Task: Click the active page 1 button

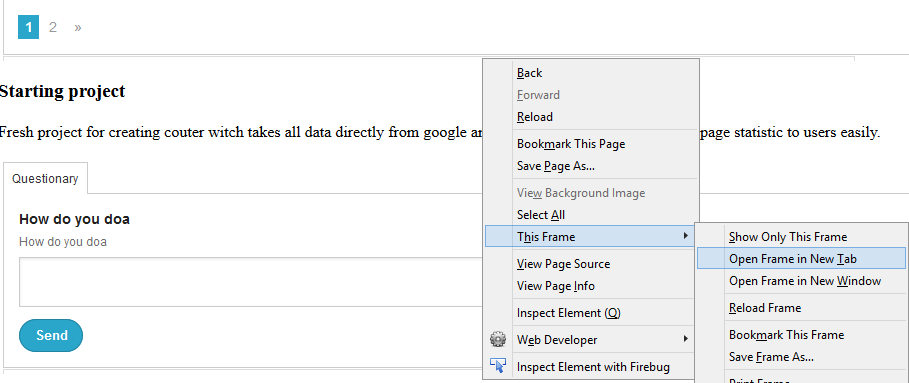Action: point(28,27)
